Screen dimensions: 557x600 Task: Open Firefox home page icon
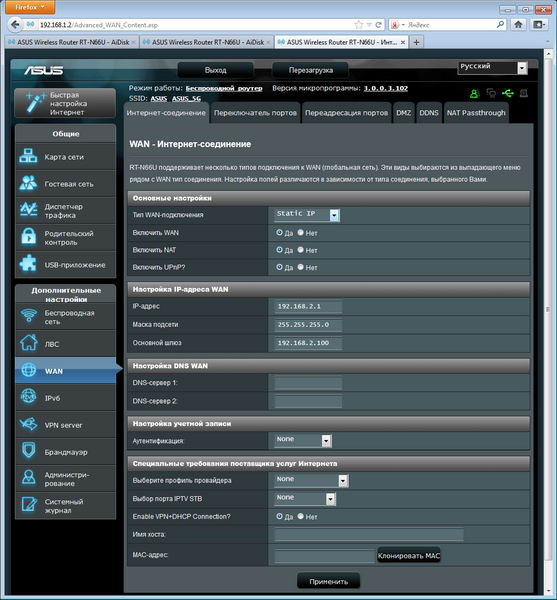518,25
